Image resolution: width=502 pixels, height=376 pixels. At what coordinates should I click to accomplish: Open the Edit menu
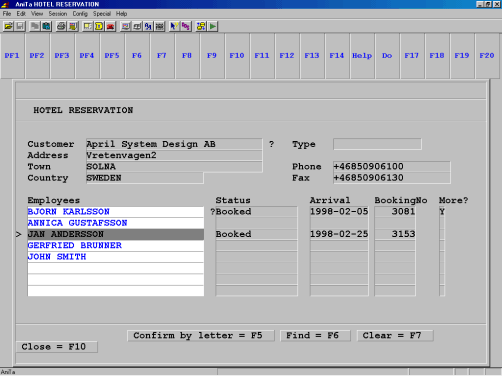[21, 14]
